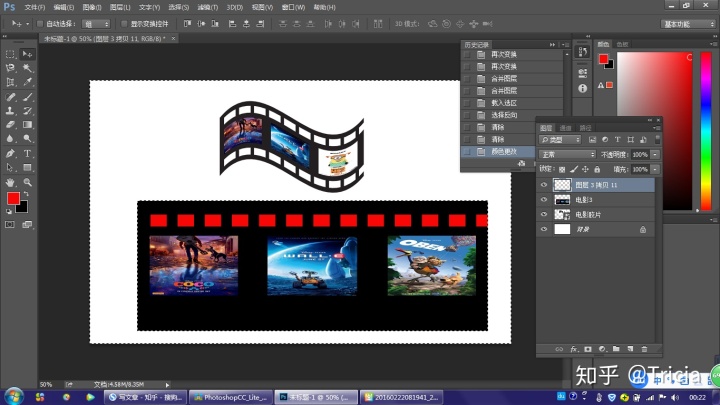Viewport: 720px width, 405px height.
Task: Open the 组 auto-select dropdown
Action: (96, 24)
